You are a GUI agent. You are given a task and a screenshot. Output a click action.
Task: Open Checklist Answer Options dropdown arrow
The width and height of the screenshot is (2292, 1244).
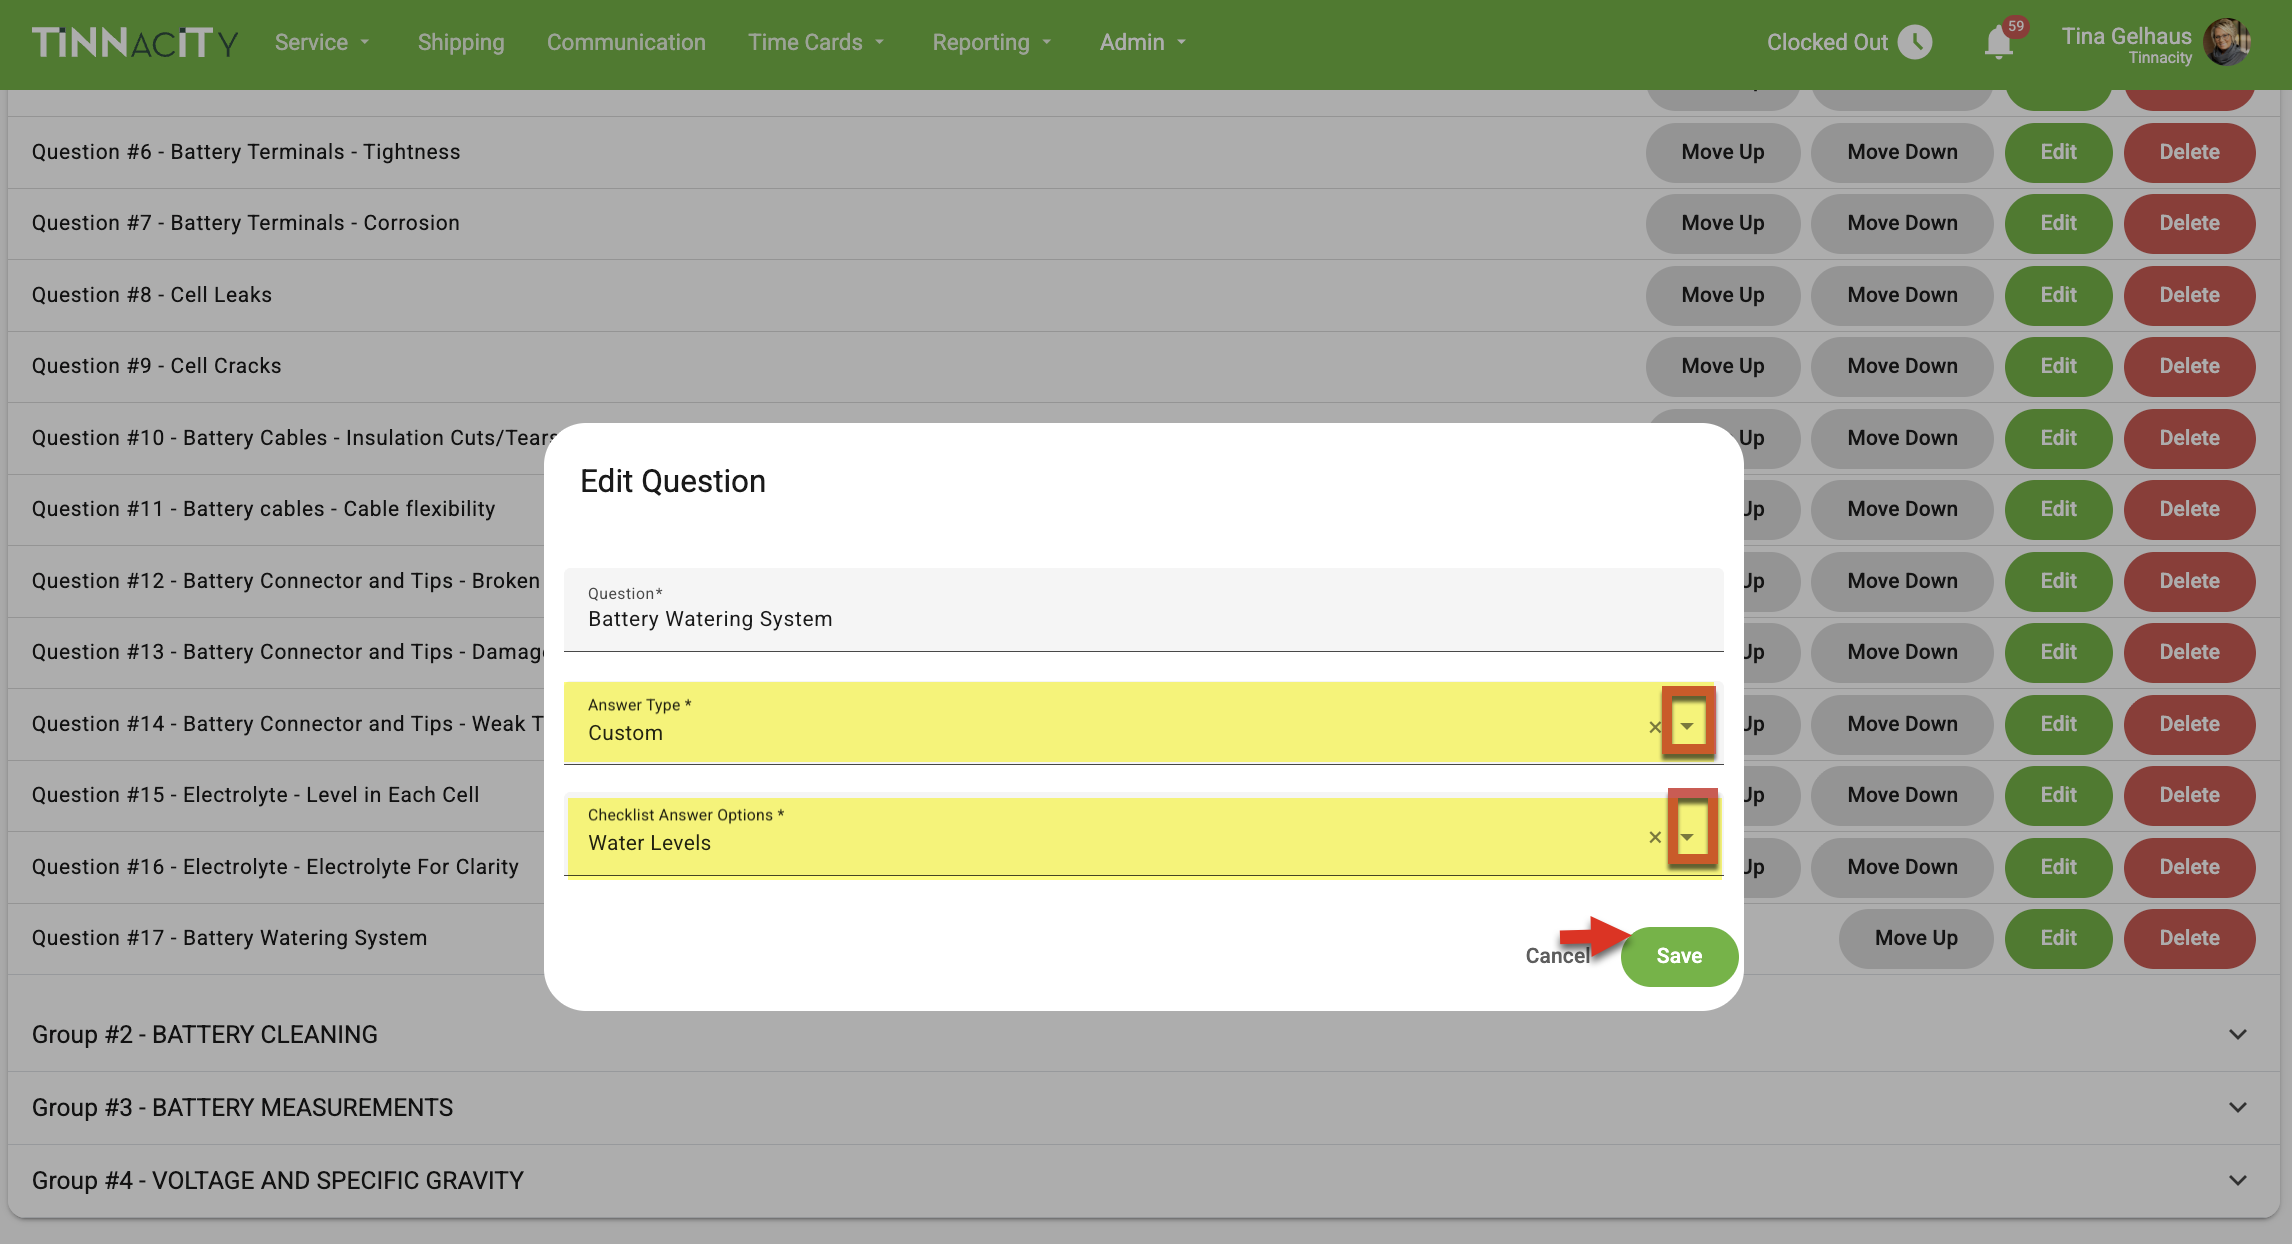1687,837
